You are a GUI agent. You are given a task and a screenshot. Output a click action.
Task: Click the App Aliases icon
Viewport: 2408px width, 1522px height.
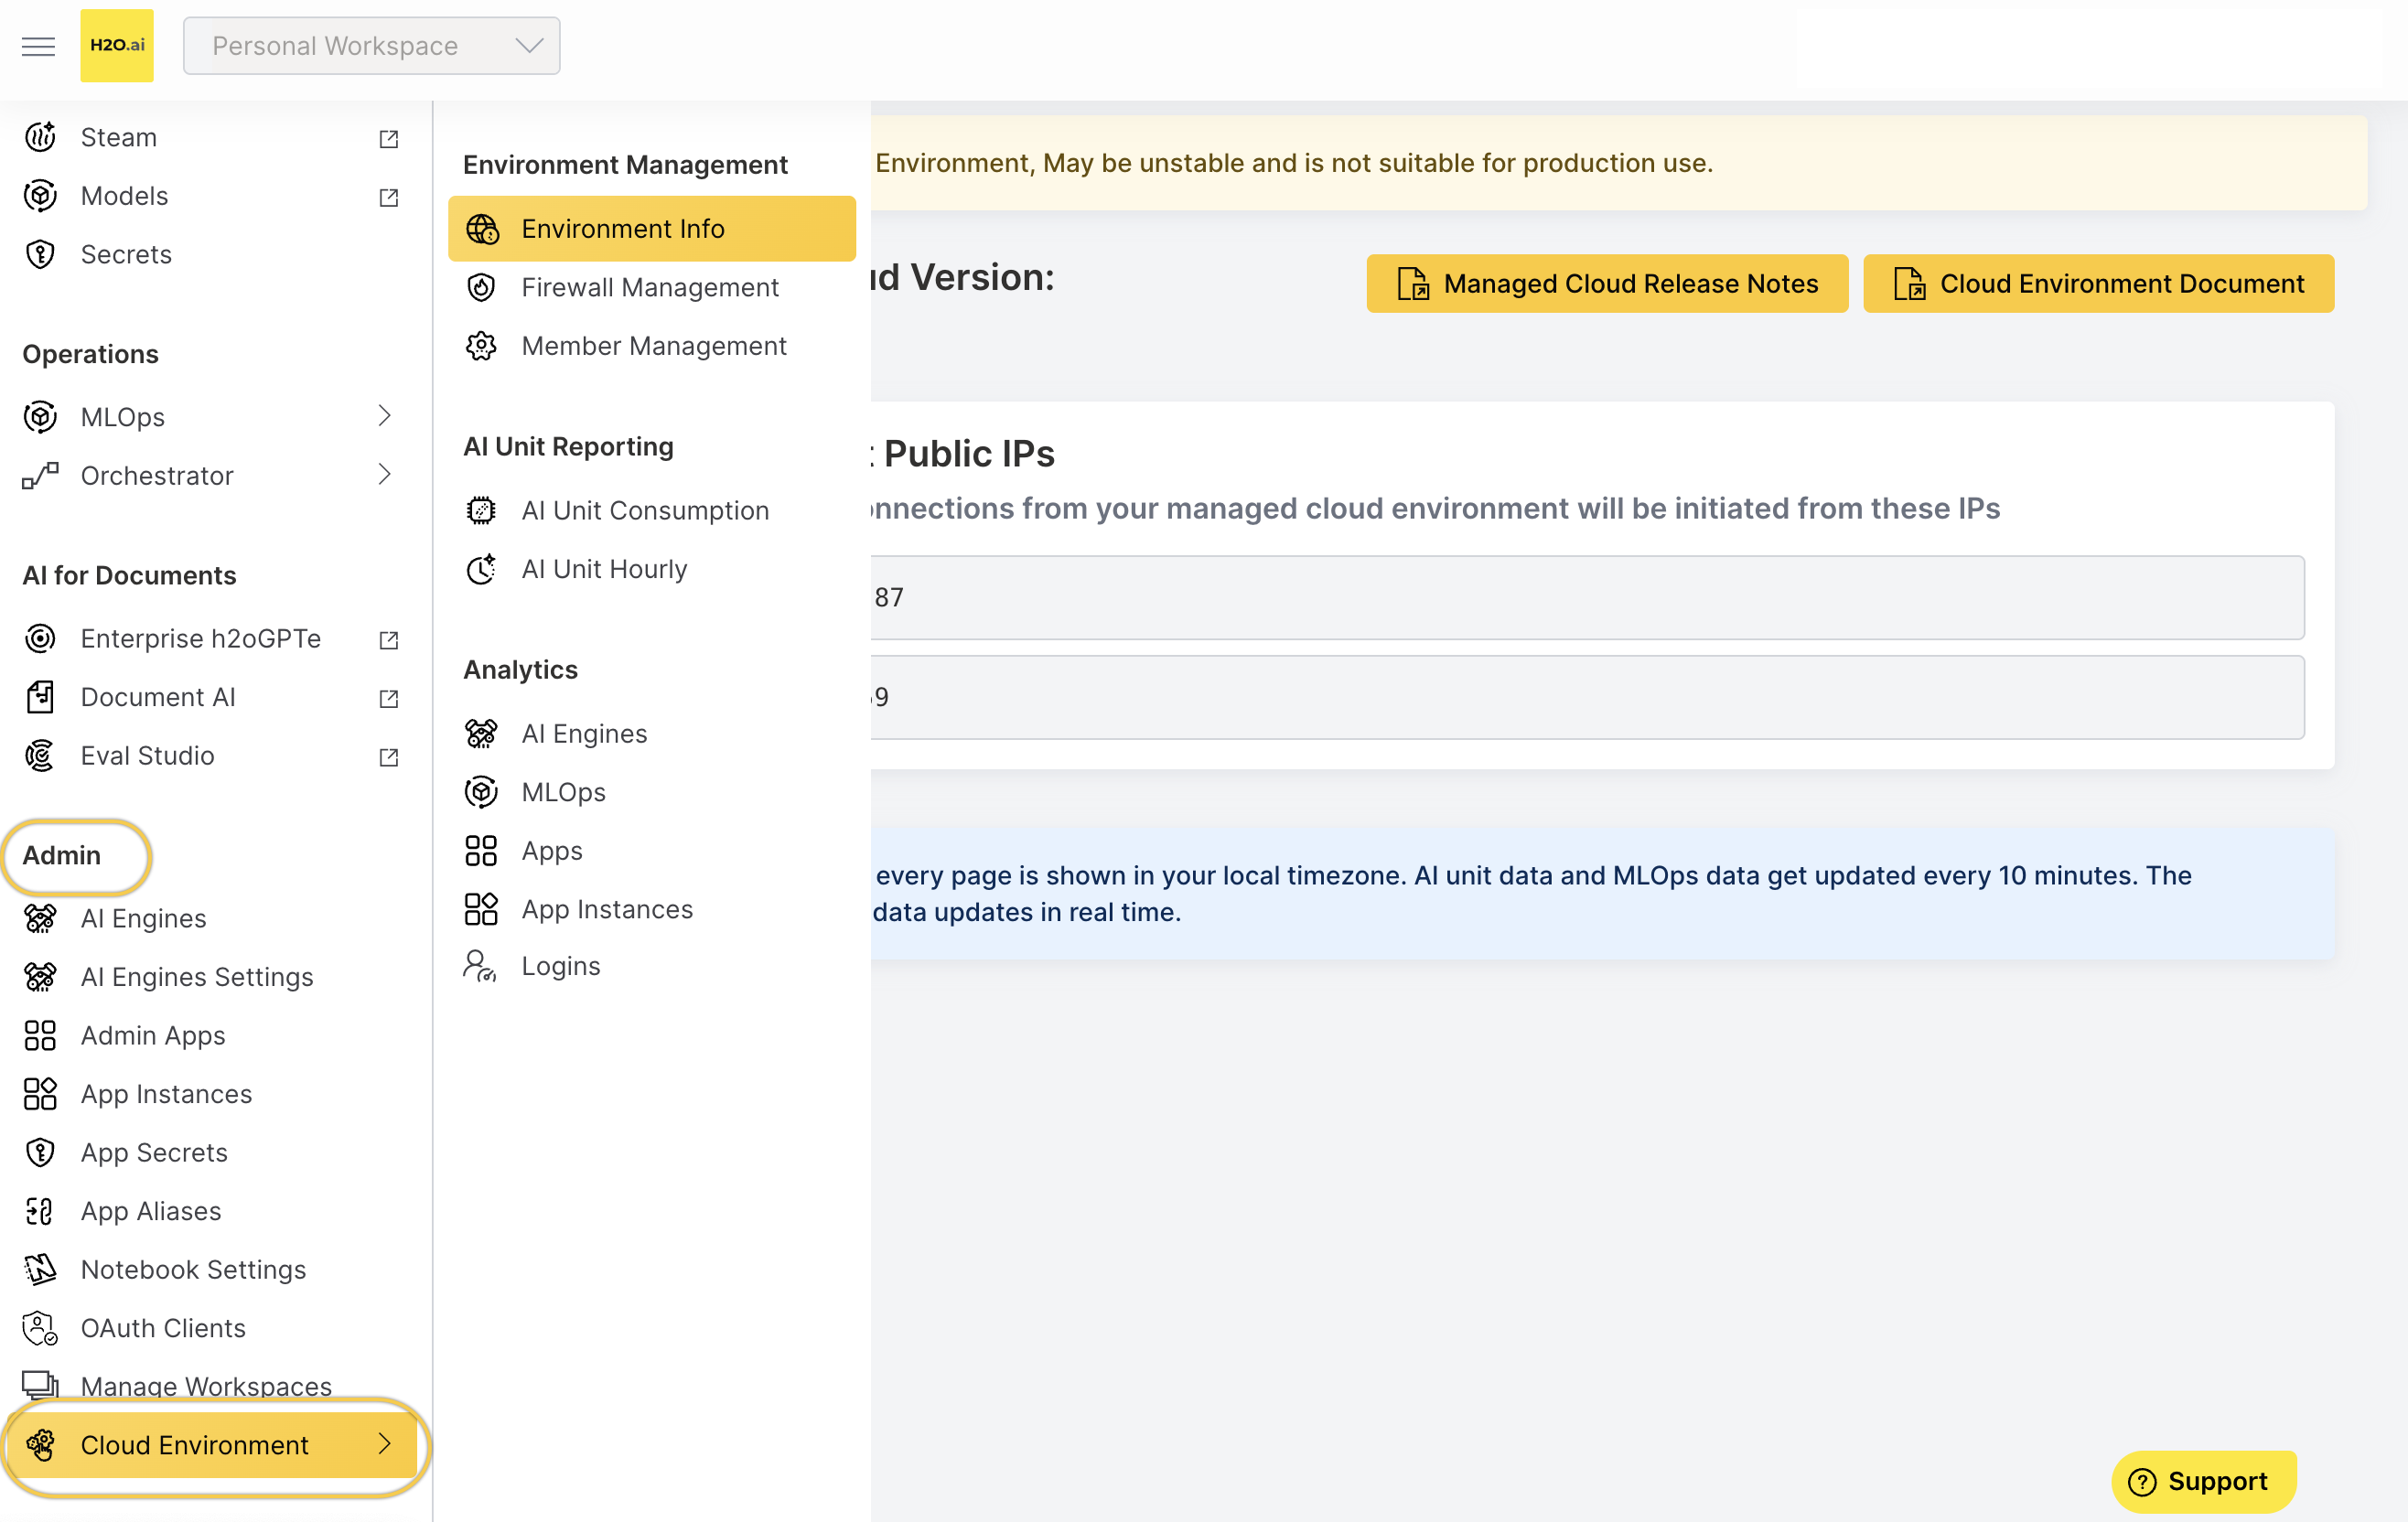click(40, 1211)
